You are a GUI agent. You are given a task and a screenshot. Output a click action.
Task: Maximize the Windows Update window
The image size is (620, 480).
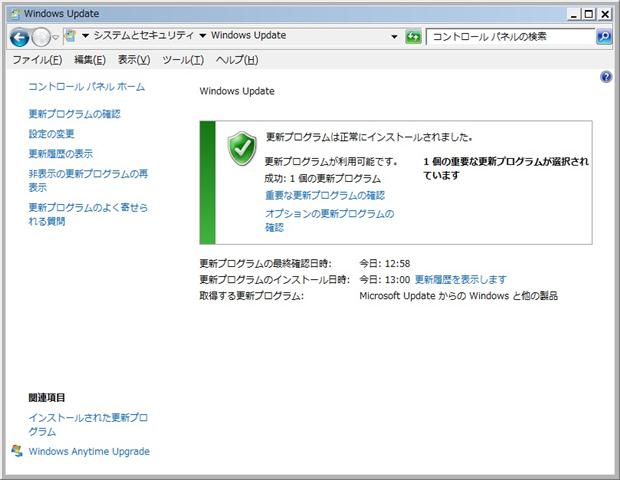(588, 15)
